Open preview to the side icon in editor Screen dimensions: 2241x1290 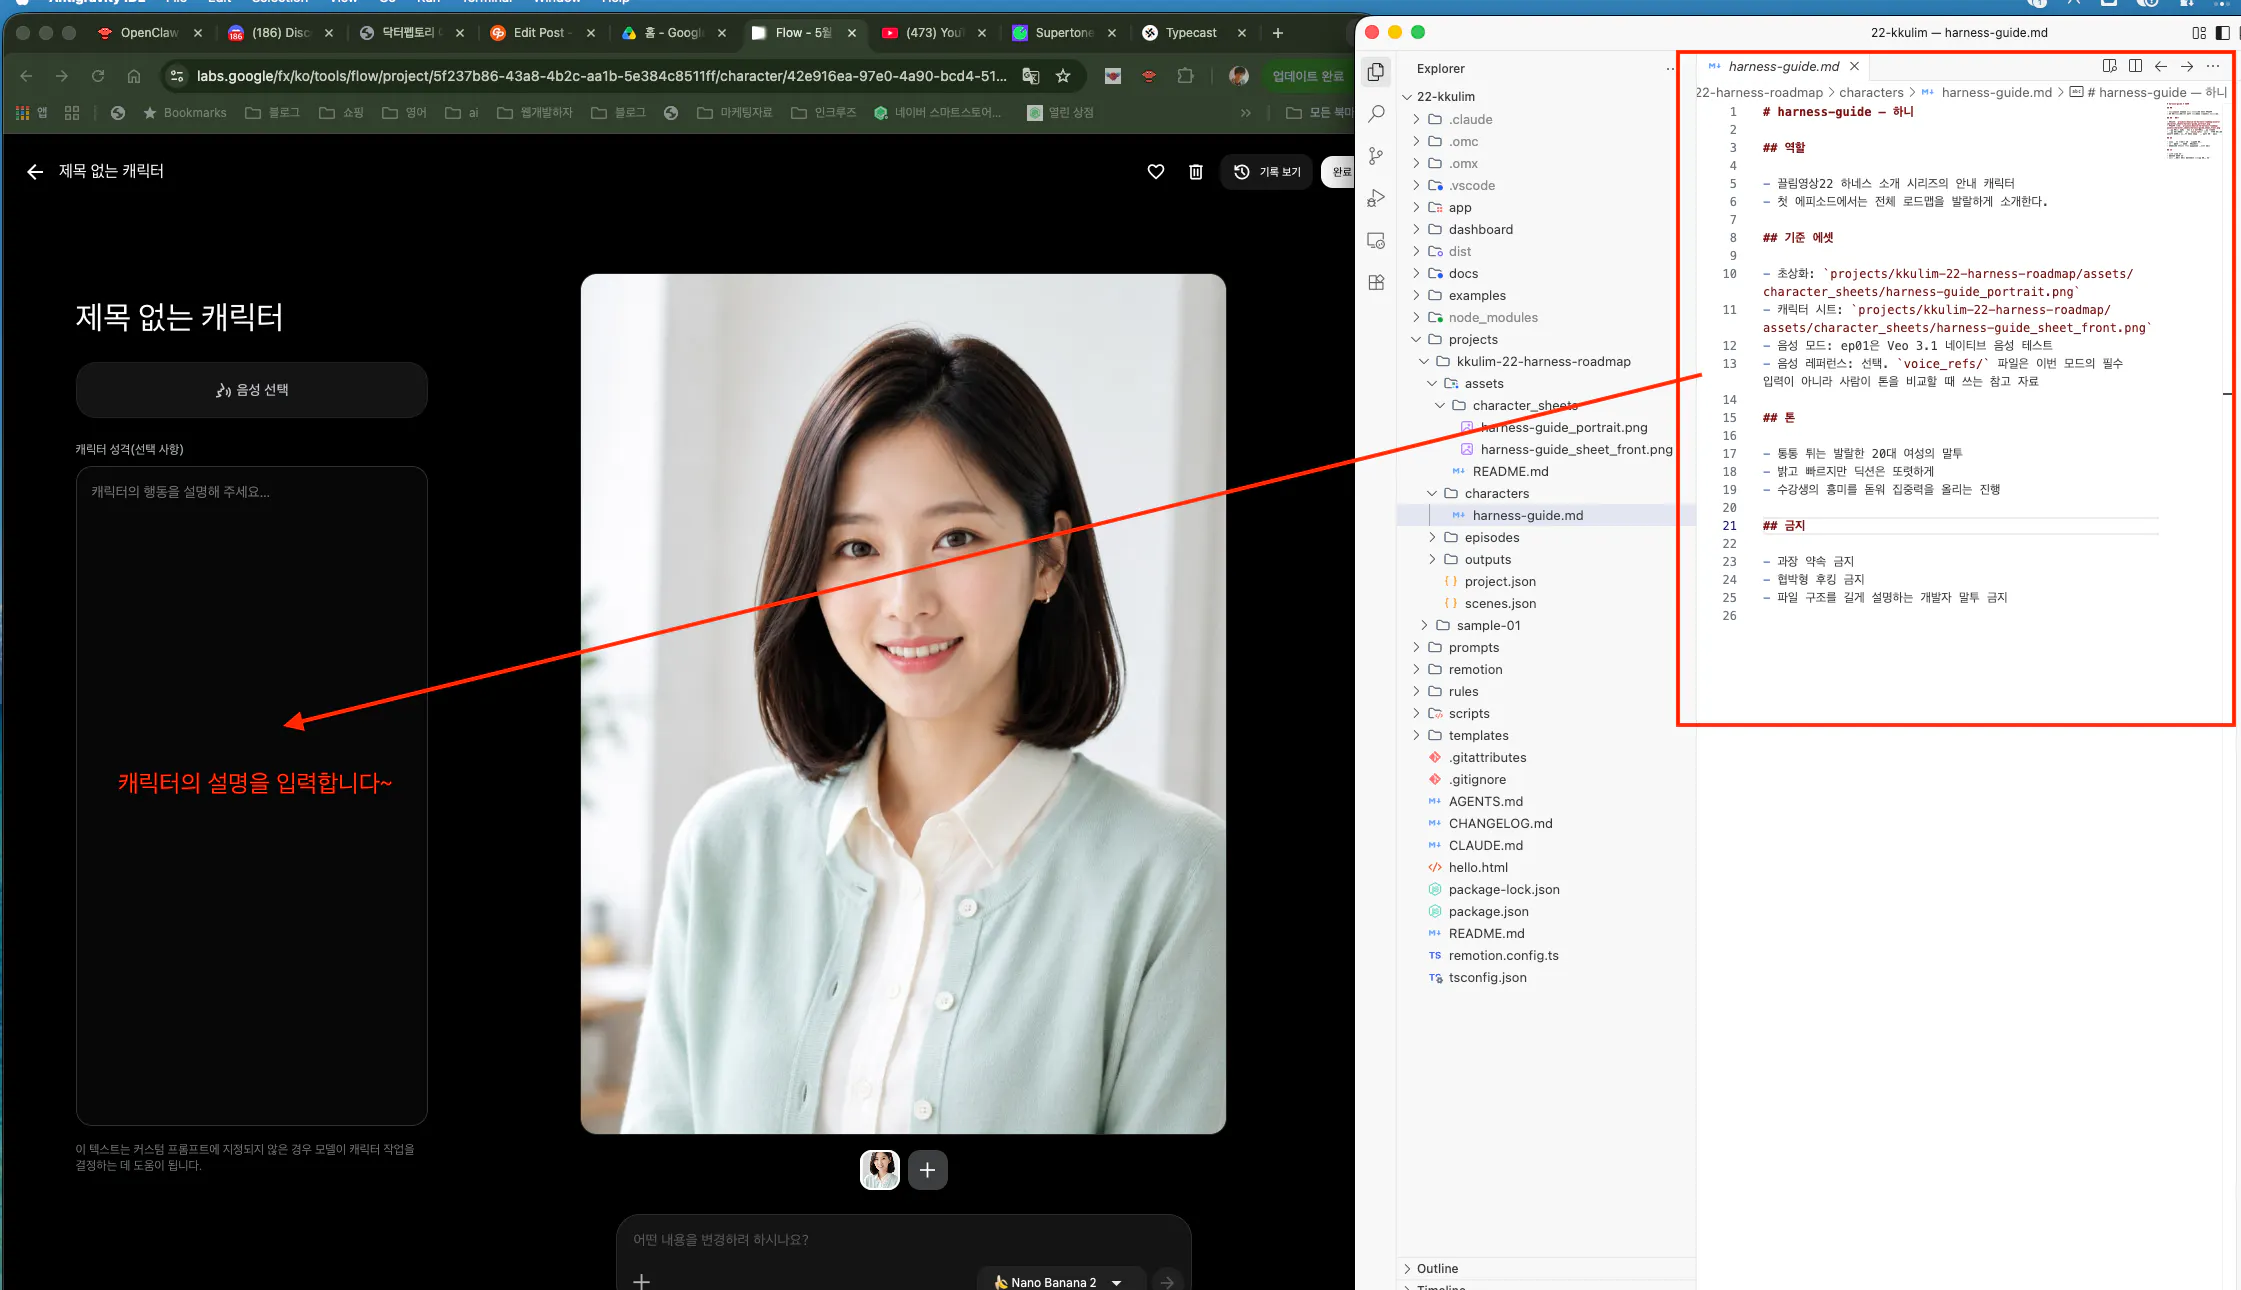pos(2109,66)
